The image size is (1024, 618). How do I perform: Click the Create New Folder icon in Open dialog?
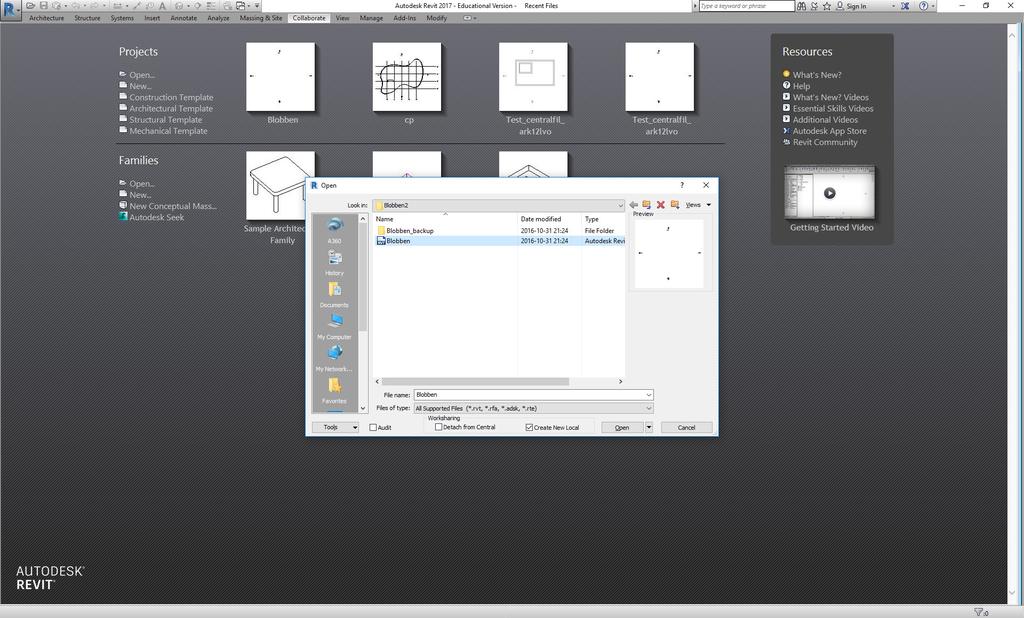pyautogui.click(x=675, y=205)
